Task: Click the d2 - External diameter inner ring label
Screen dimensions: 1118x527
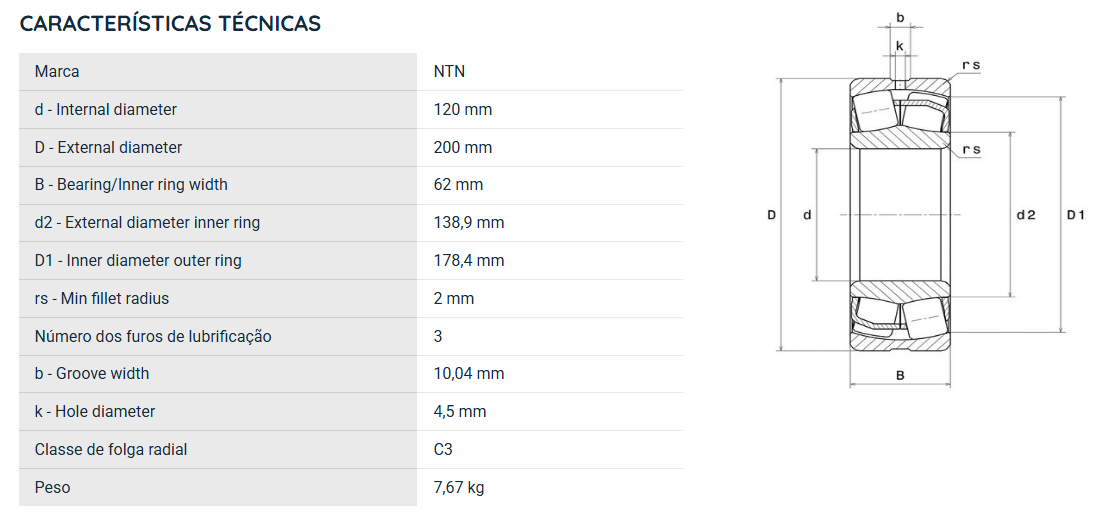Action: (148, 222)
